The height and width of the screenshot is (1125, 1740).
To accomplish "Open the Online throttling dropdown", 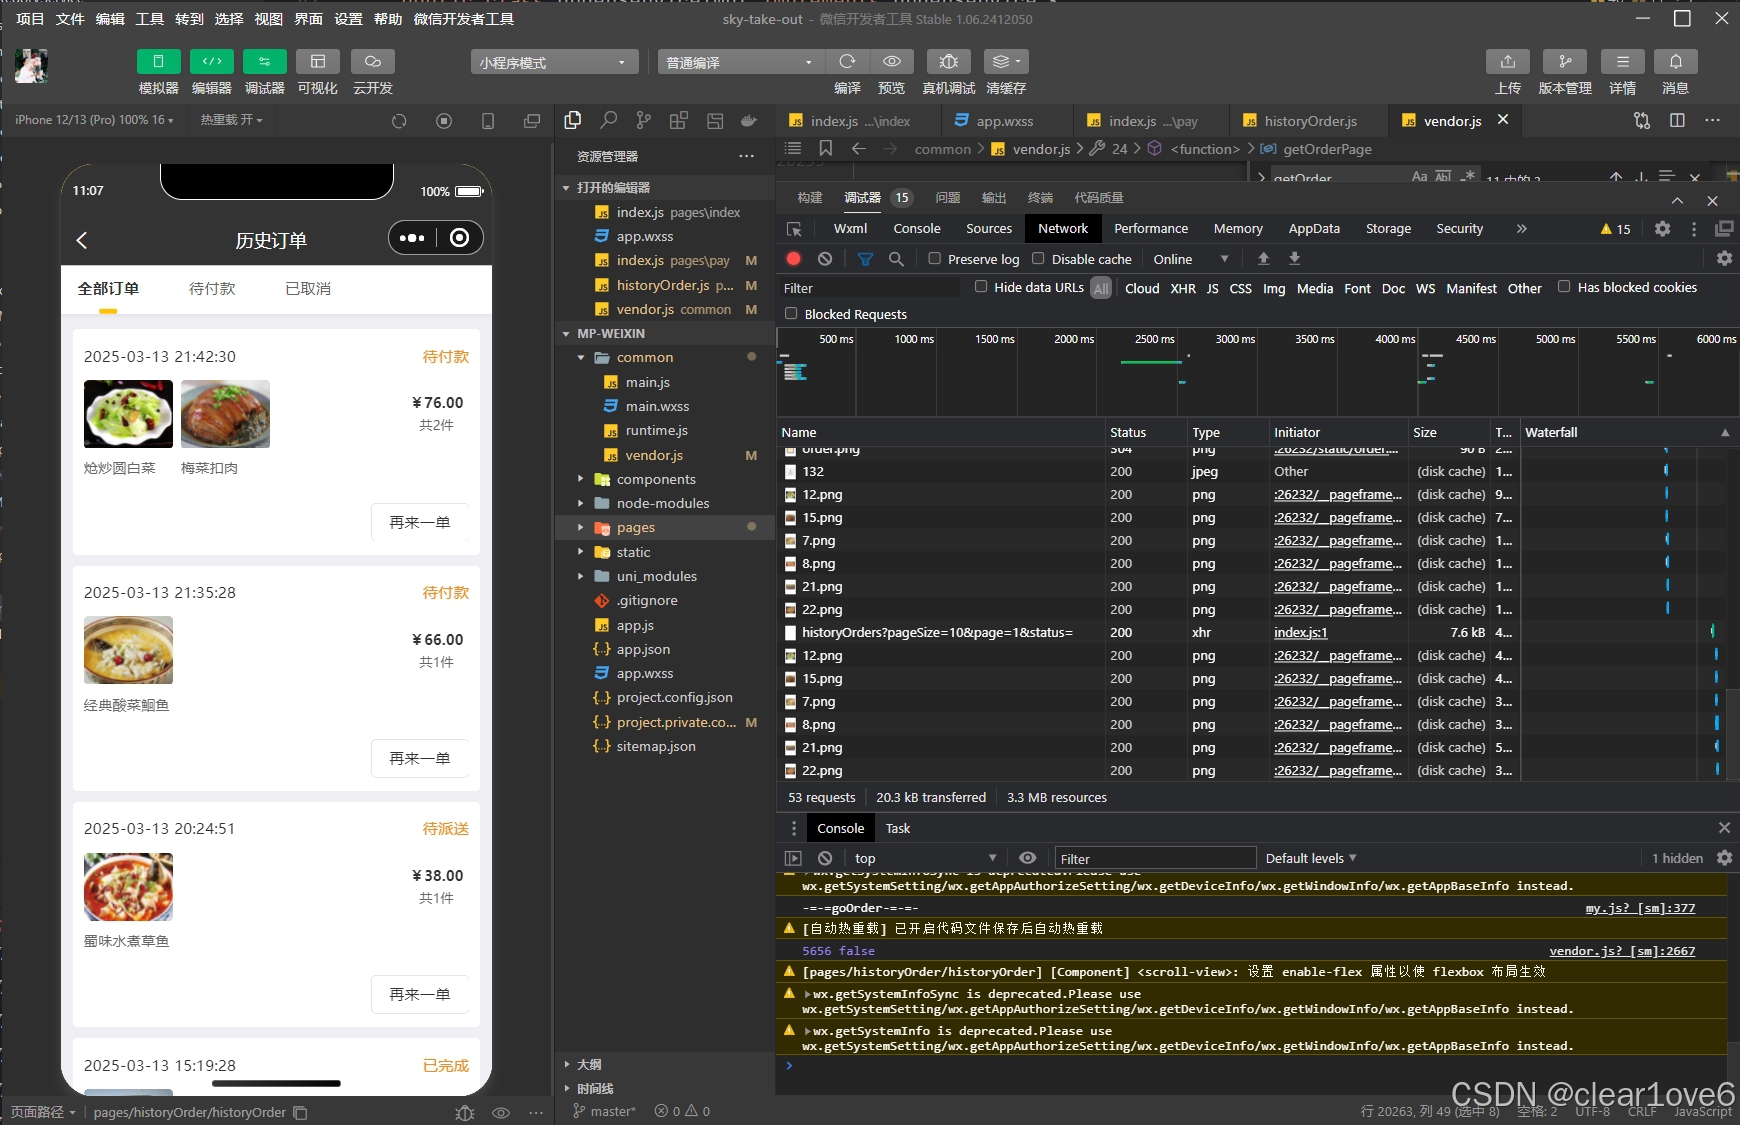I will point(1190,259).
